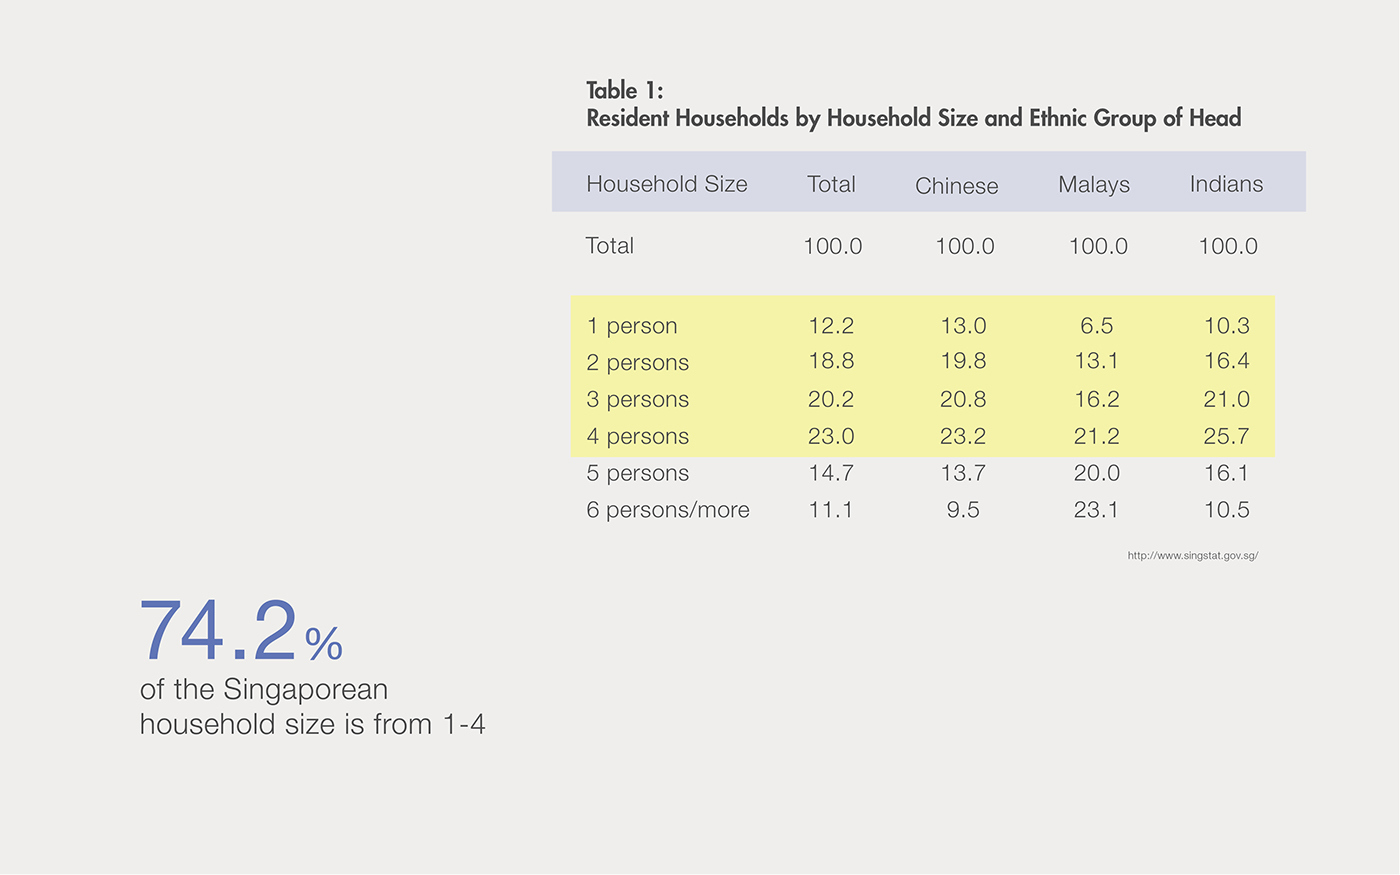Click the '5 persons' row label
1400x875 pixels.
coord(637,473)
